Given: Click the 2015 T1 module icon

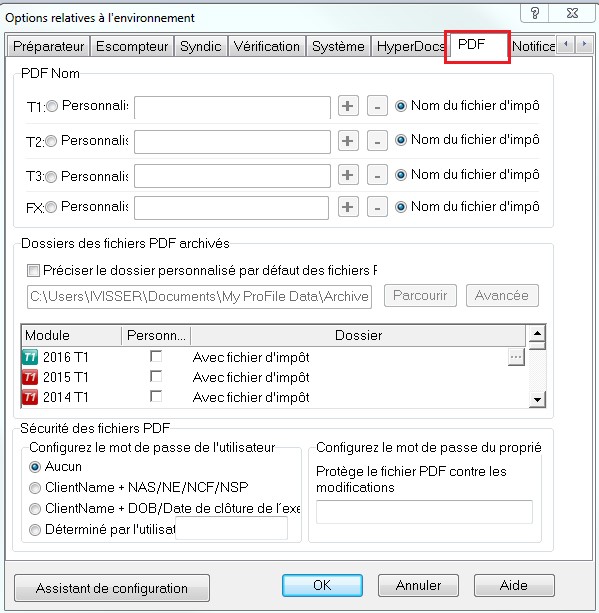Looking at the screenshot, I should pyautogui.click(x=30, y=377).
